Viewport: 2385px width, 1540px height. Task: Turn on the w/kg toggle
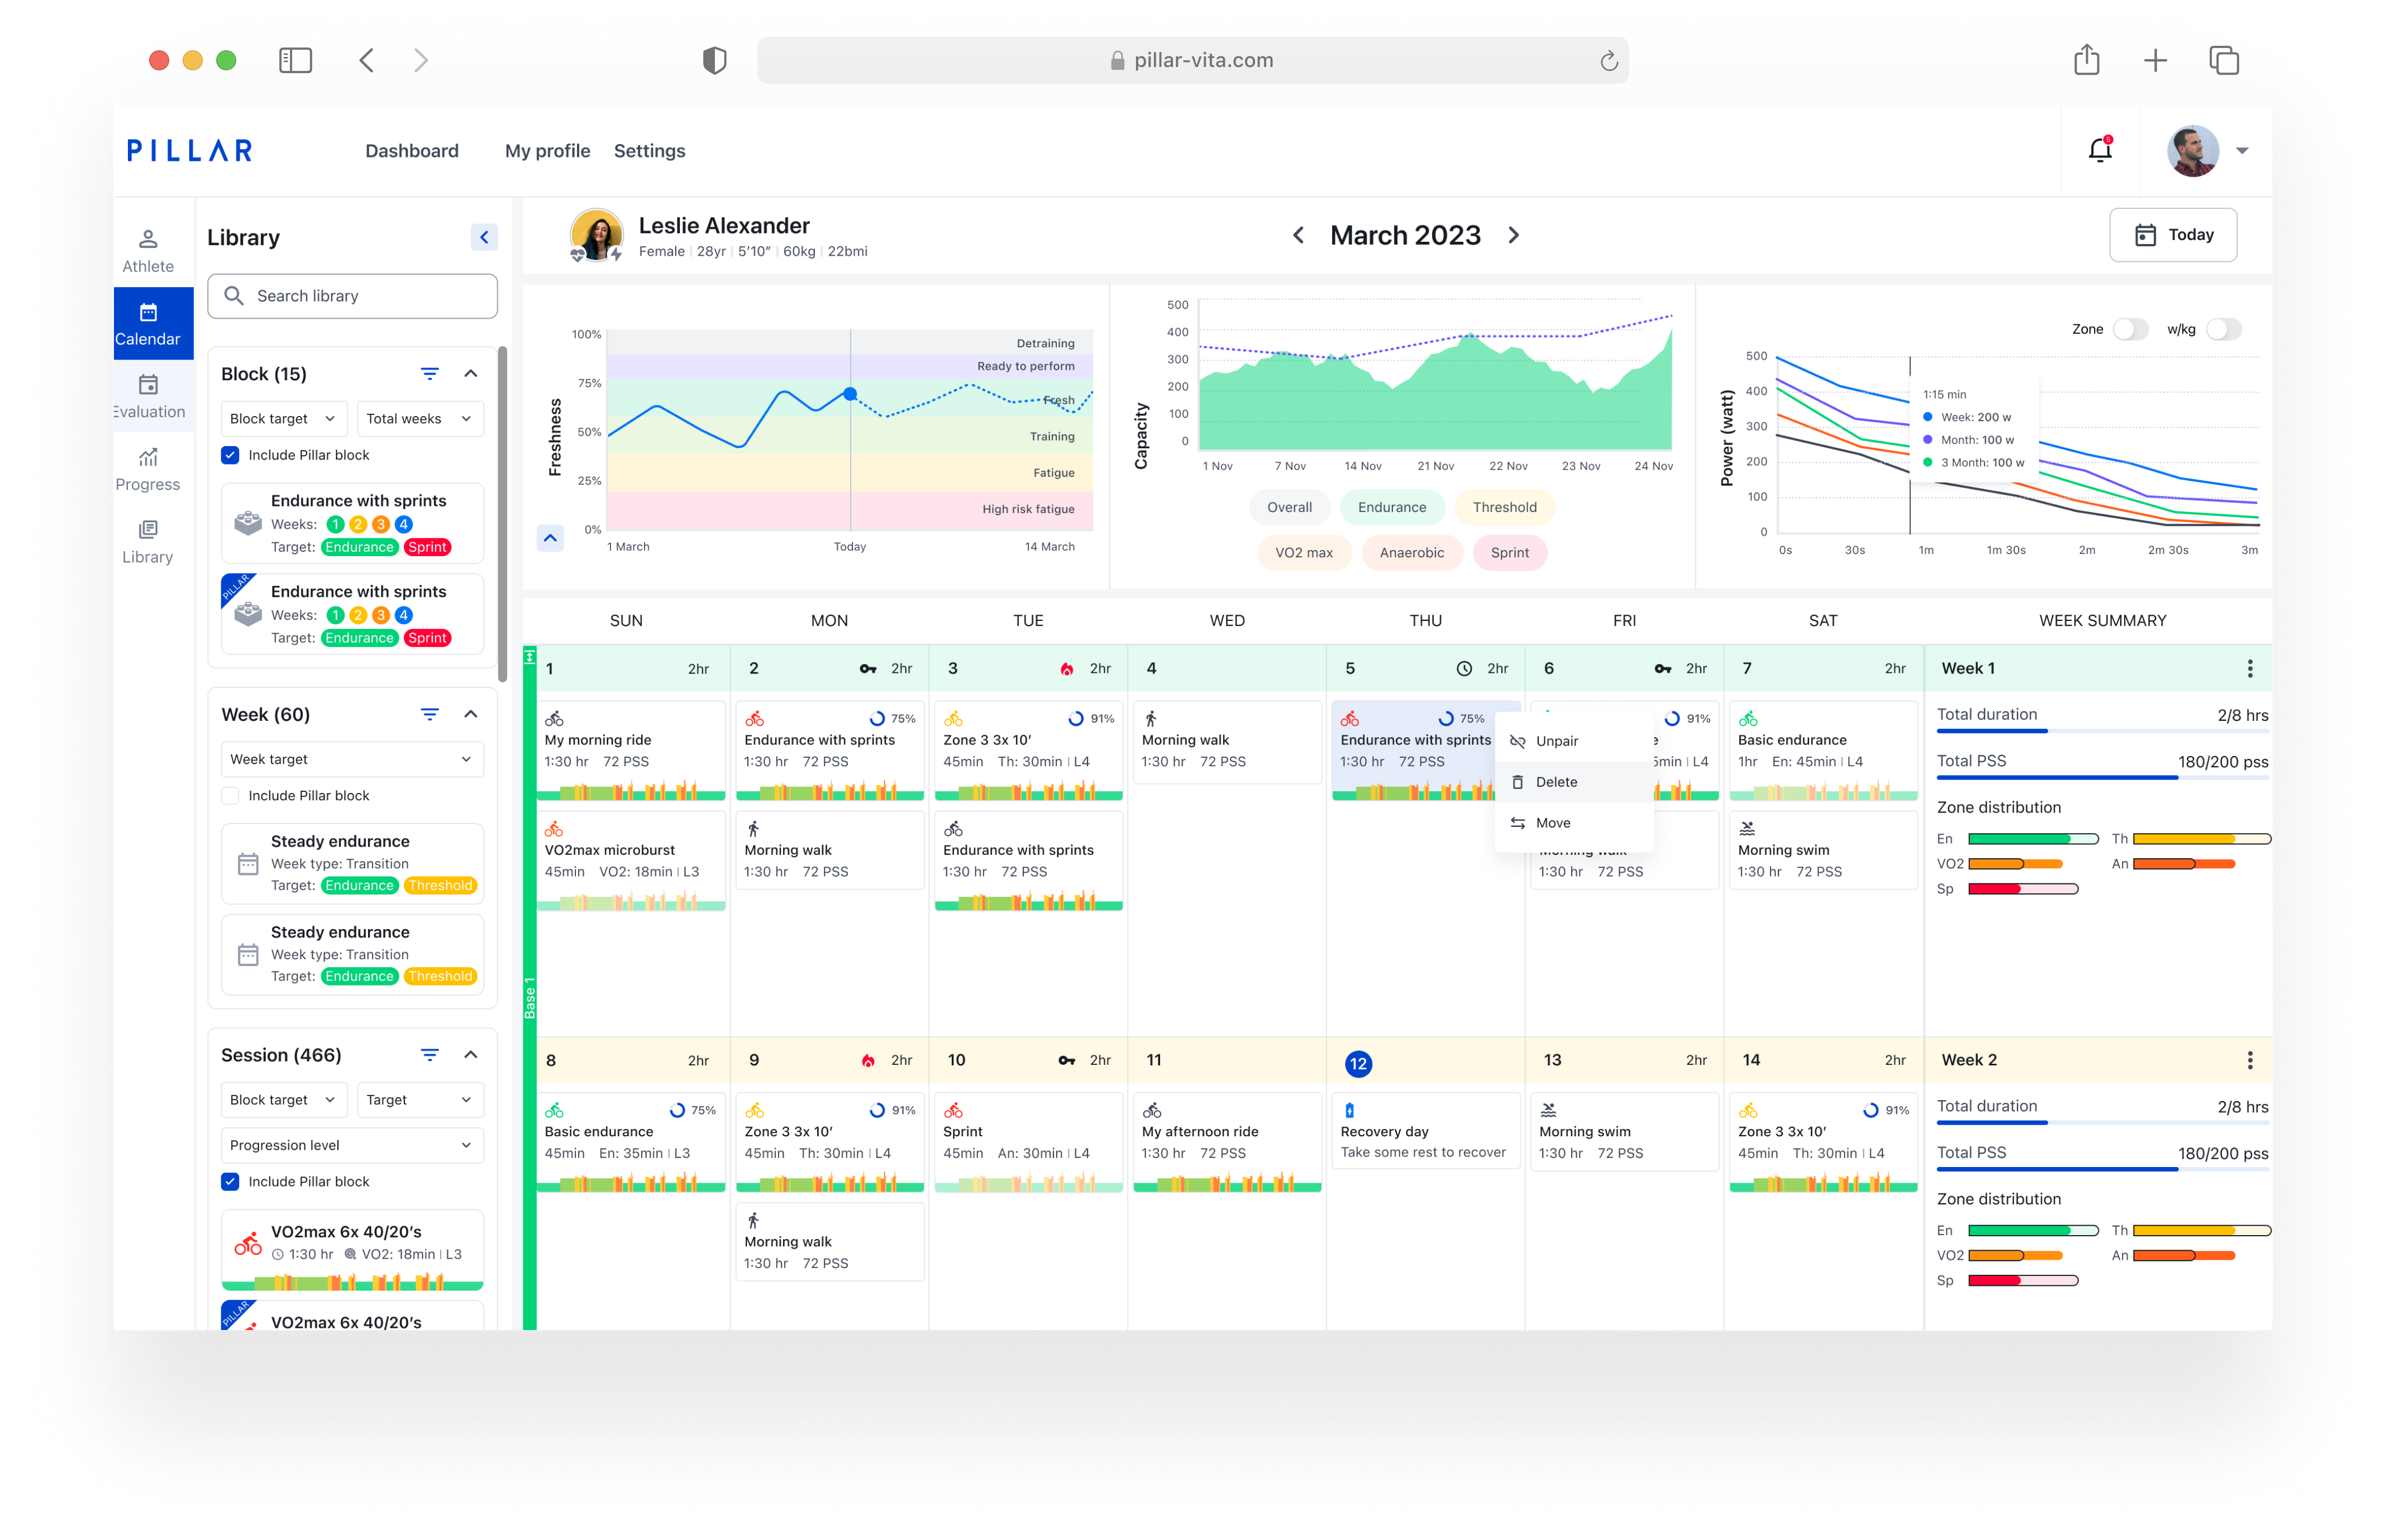click(x=2223, y=329)
